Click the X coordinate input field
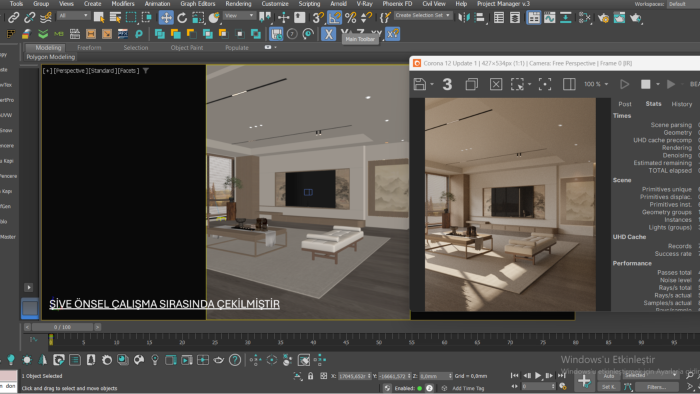This screenshot has width=700, height=394. click(355, 376)
